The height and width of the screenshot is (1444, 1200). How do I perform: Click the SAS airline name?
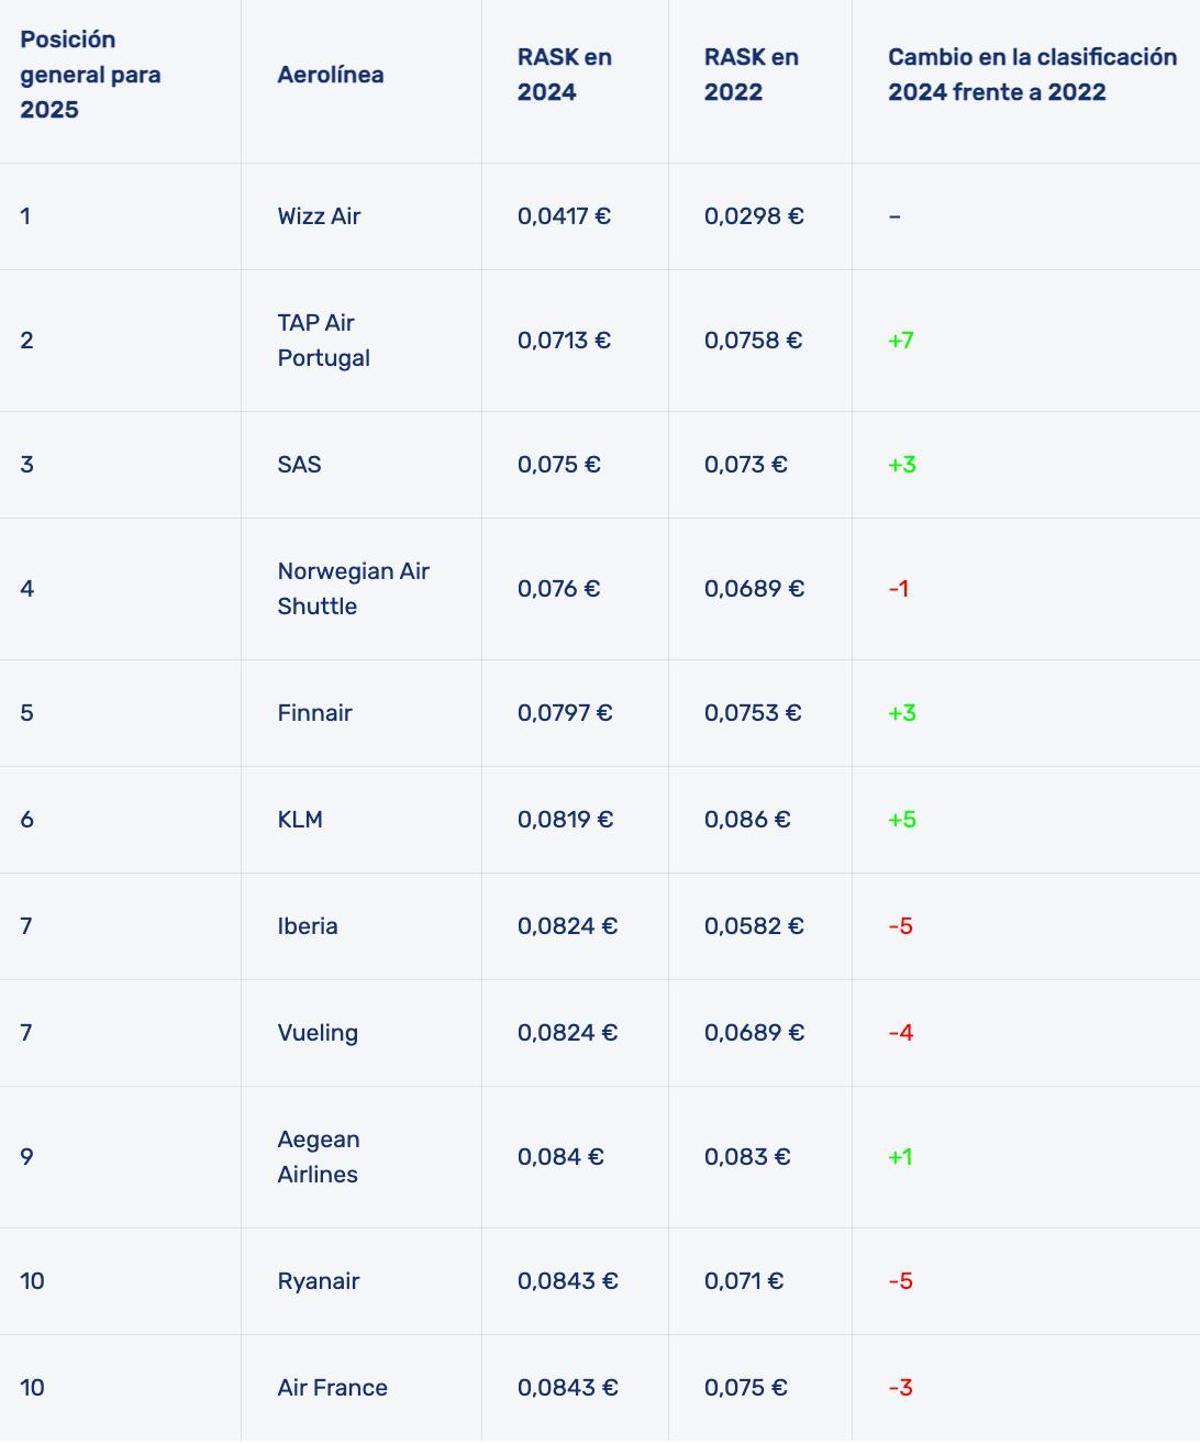click(x=299, y=464)
